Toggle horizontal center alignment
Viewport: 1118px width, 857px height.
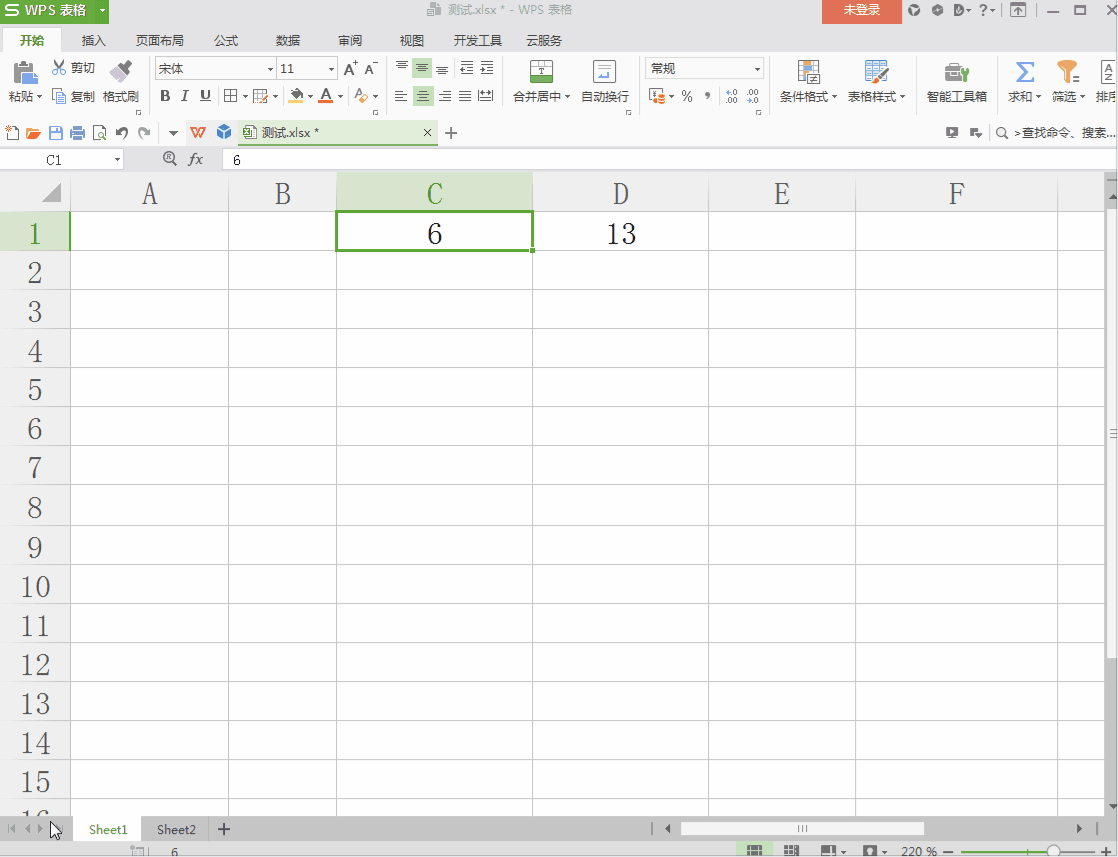423,96
